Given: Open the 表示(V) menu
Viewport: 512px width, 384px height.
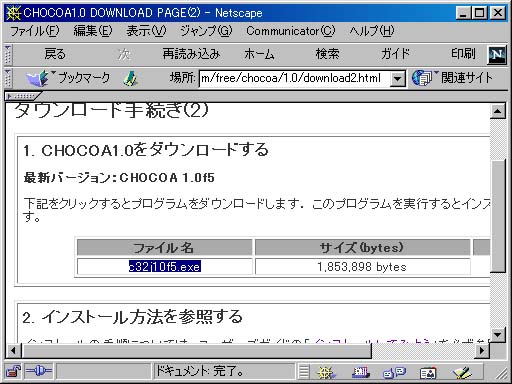Looking at the screenshot, I should [x=146, y=31].
